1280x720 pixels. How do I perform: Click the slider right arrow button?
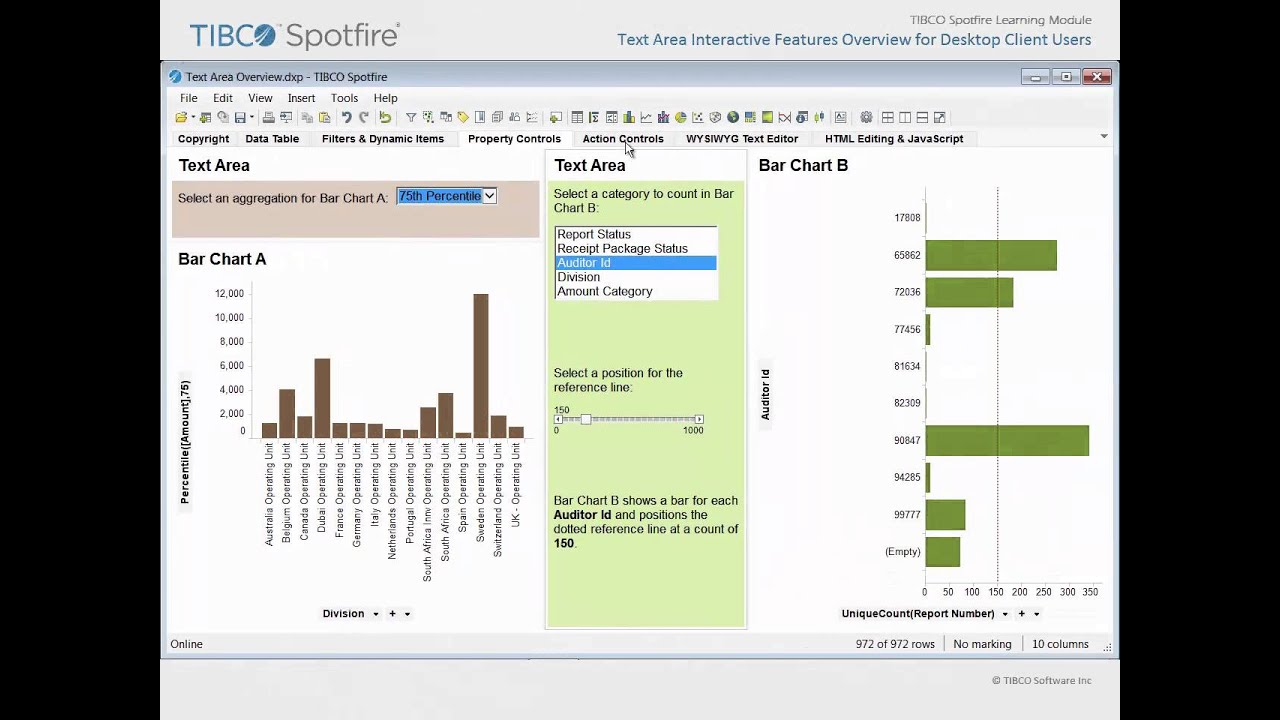(699, 419)
